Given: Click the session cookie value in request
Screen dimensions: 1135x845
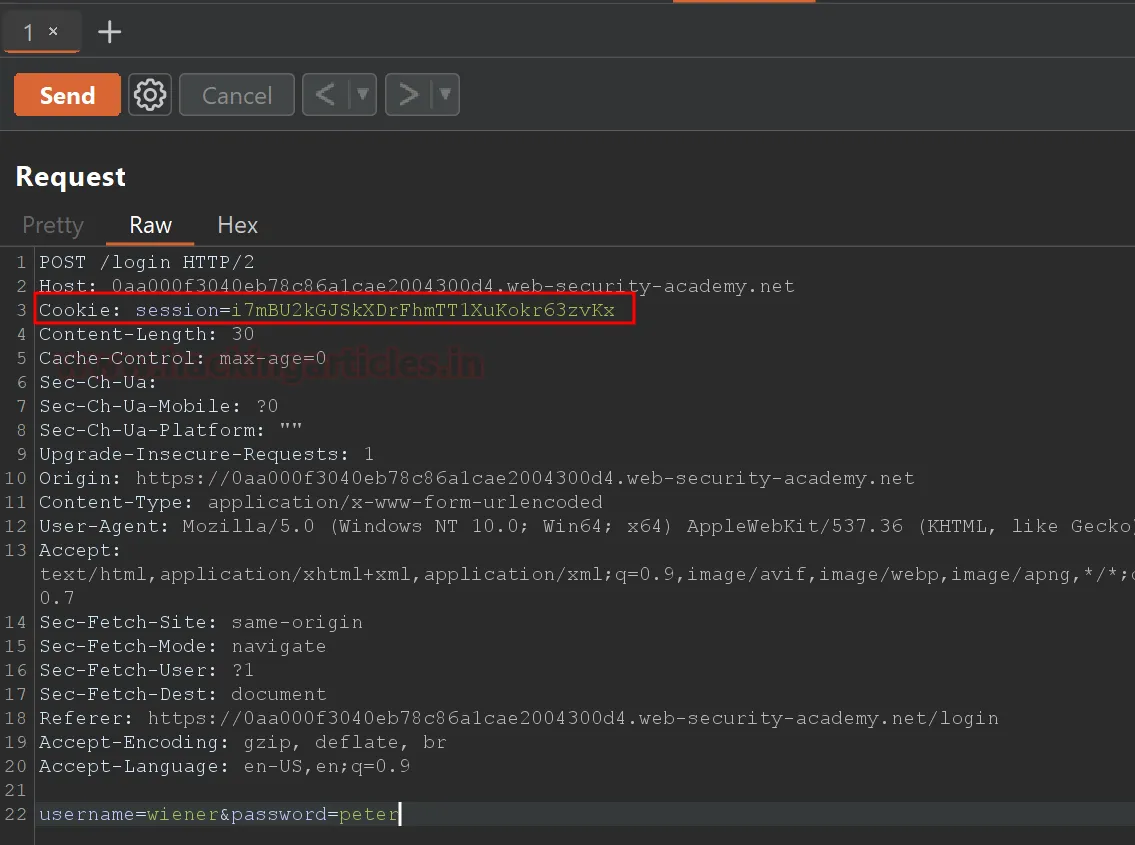Looking at the screenshot, I should [423, 311].
